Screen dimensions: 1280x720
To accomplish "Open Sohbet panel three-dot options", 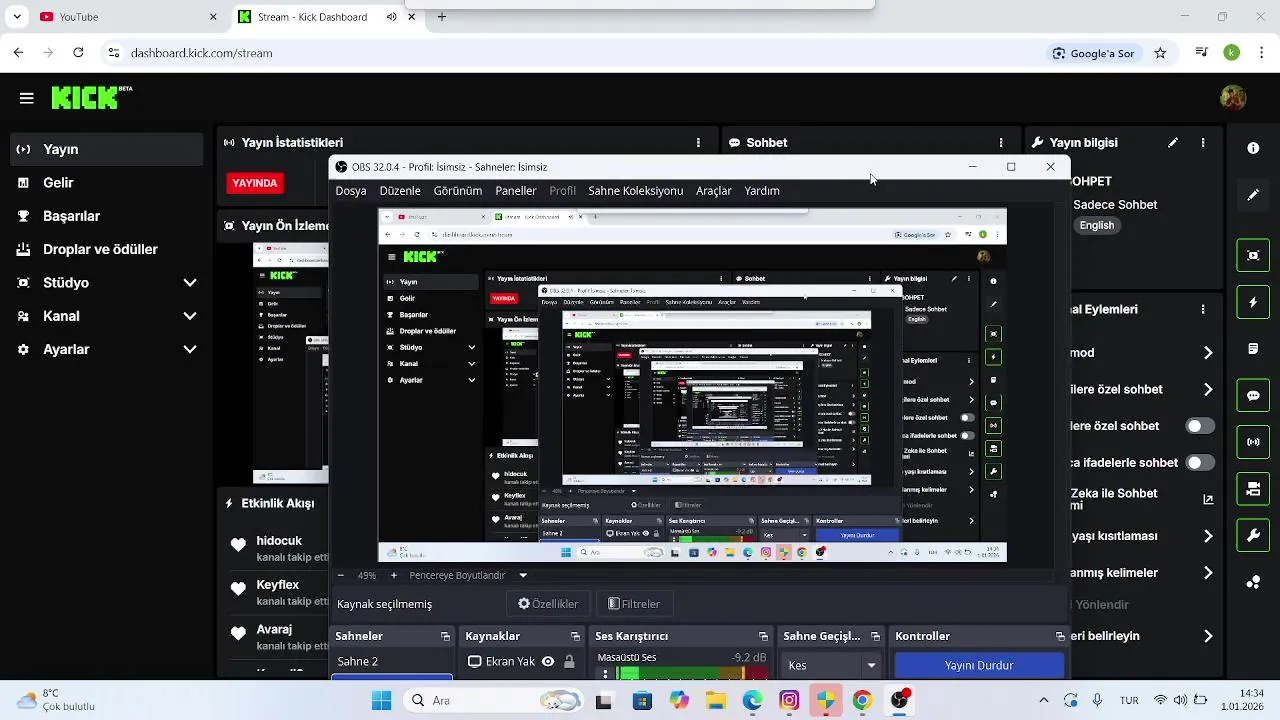I will [x=1001, y=143].
